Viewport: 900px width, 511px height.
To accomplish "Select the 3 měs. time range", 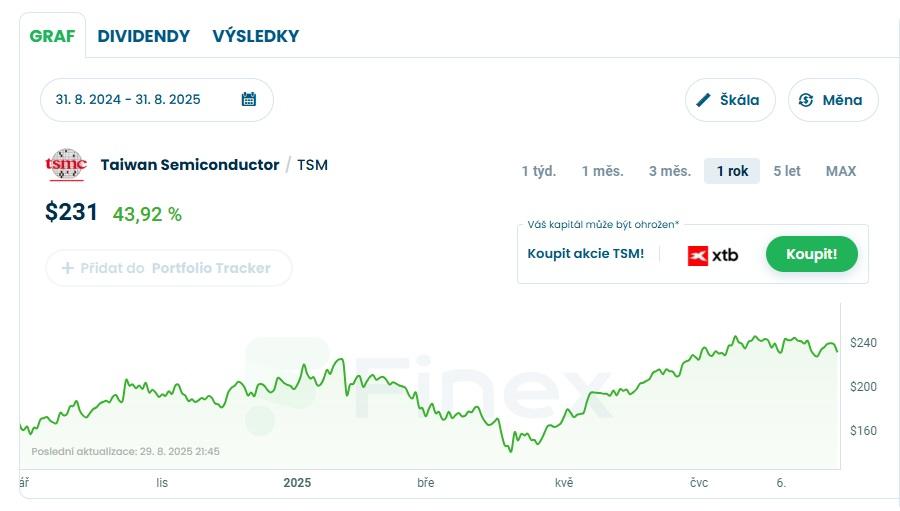I will click(x=669, y=171).
